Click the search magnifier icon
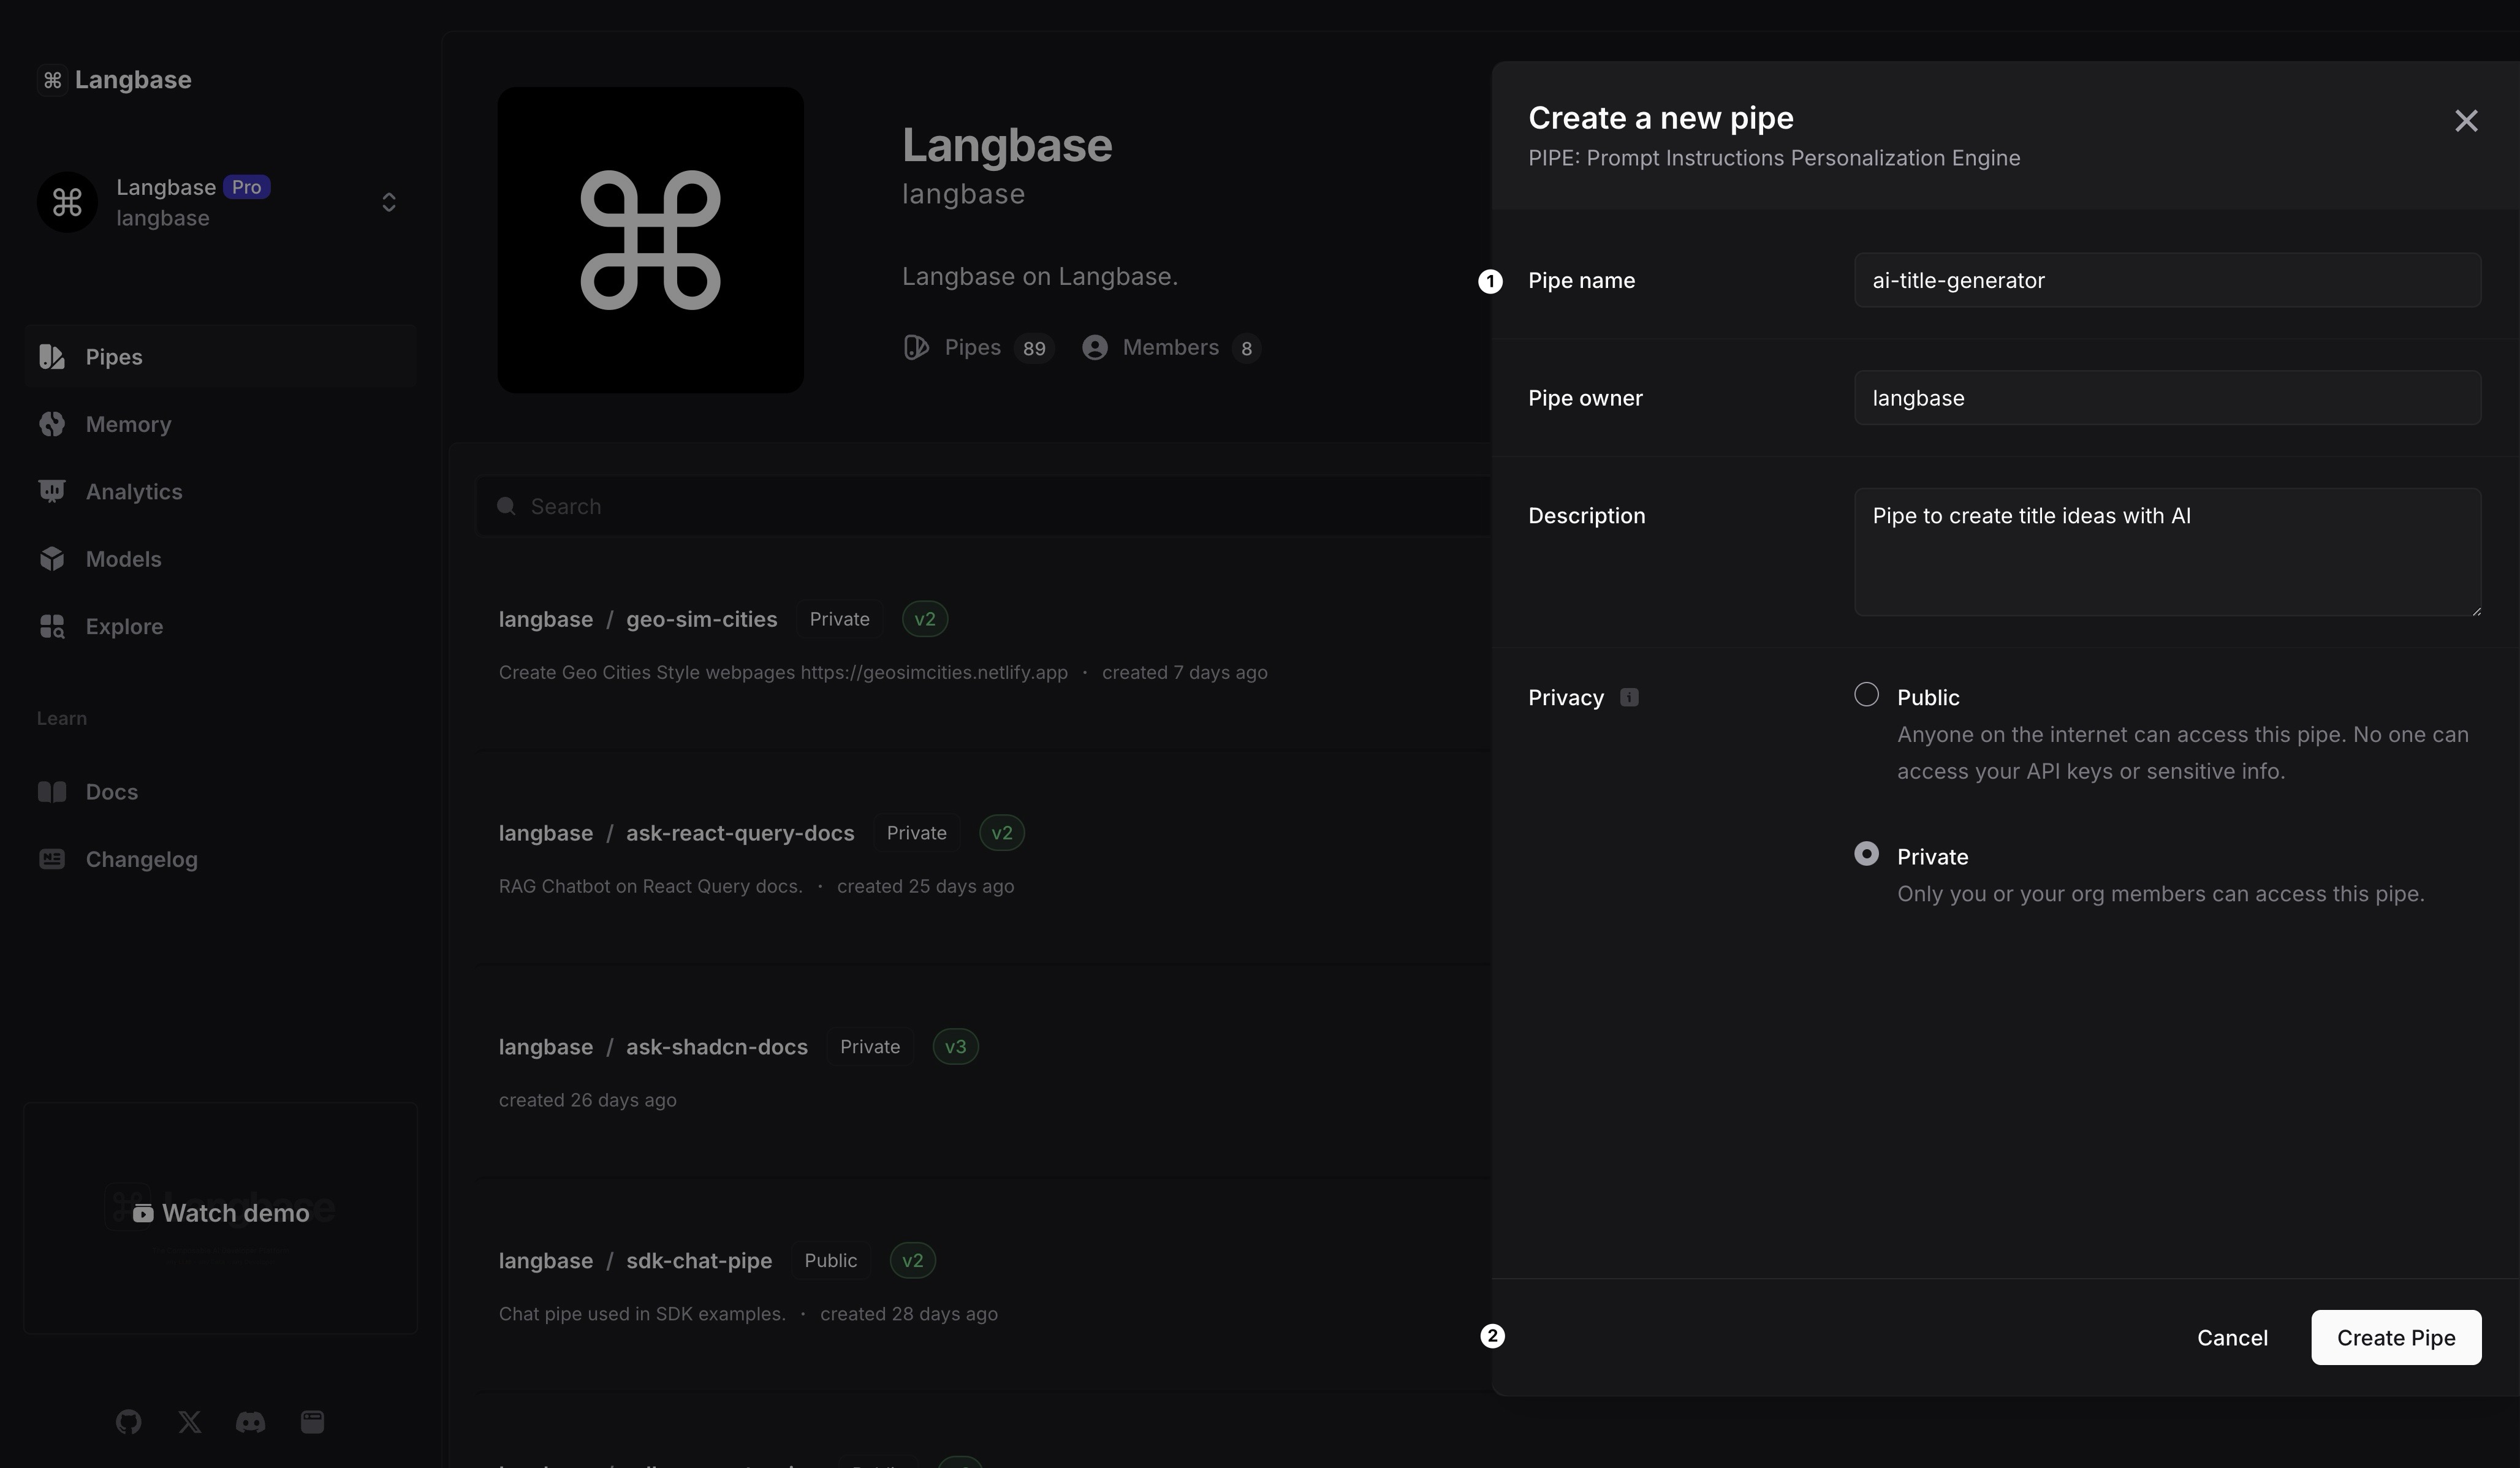Screen dimensions: 2520x1468 click(506, 506)
